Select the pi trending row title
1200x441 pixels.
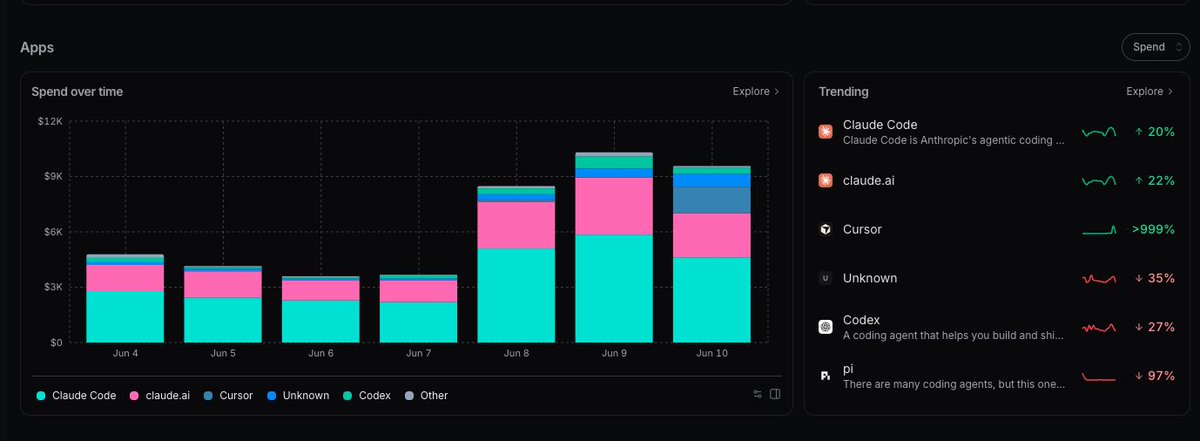click(849, 369)
